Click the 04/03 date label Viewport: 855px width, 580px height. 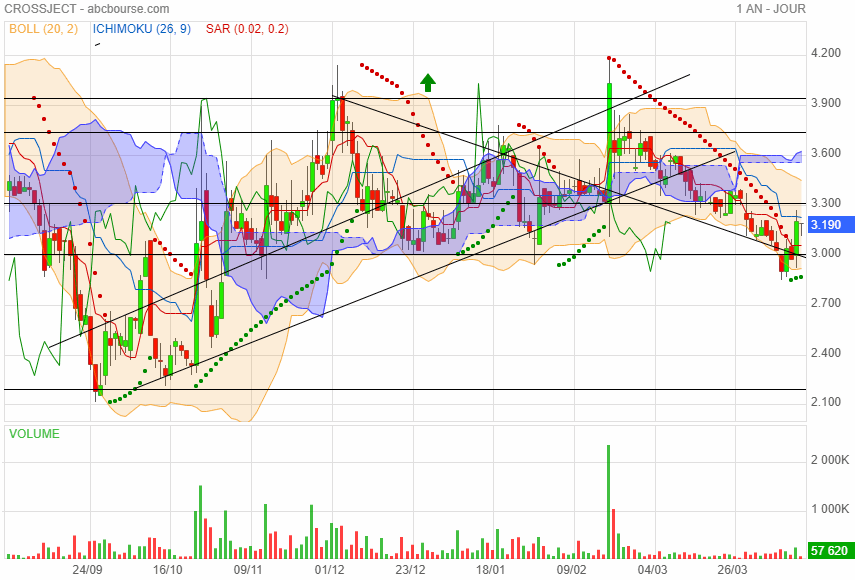652,570
